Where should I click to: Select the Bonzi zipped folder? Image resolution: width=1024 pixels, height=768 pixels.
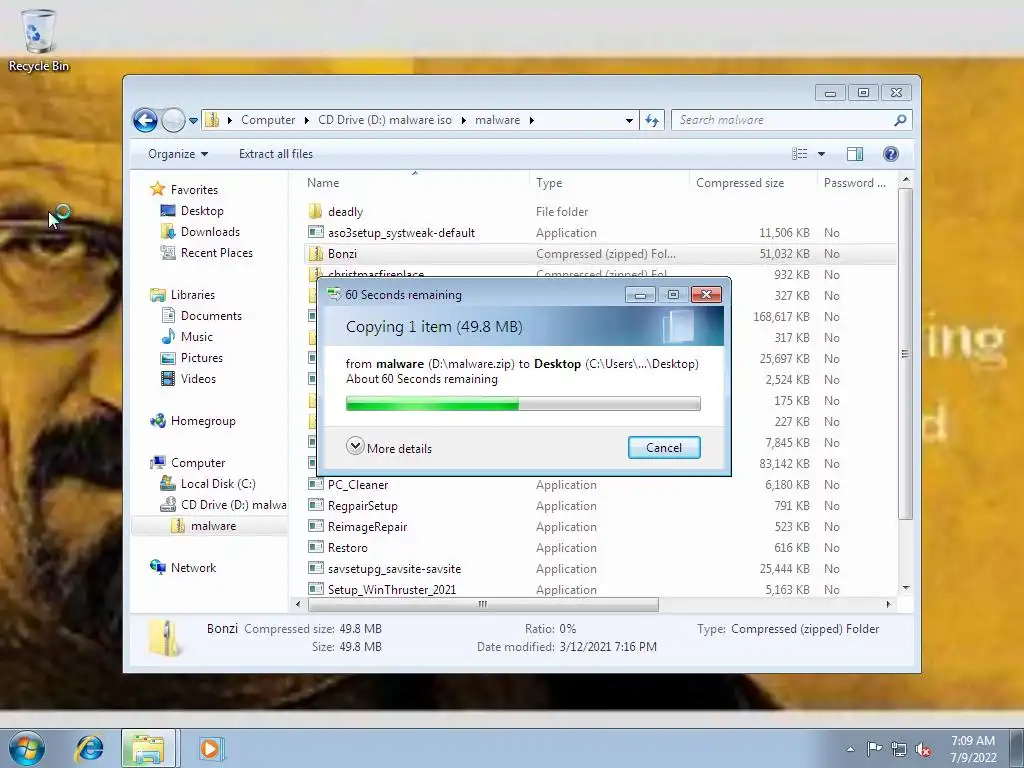point(600,253)
